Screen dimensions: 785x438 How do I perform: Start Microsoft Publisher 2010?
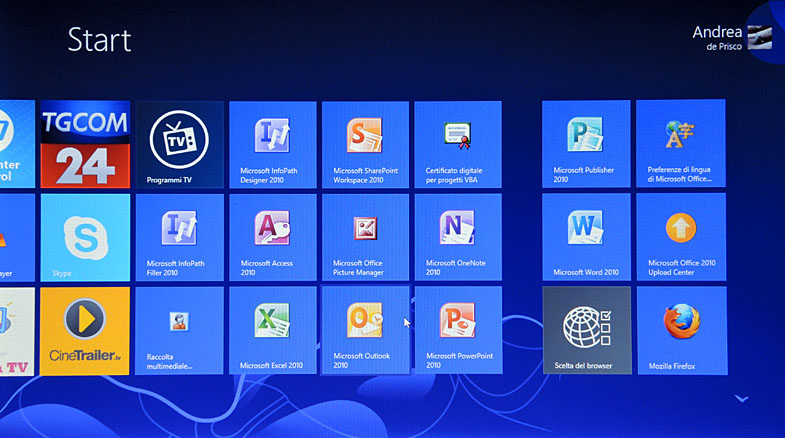click(x=586, y=144)
